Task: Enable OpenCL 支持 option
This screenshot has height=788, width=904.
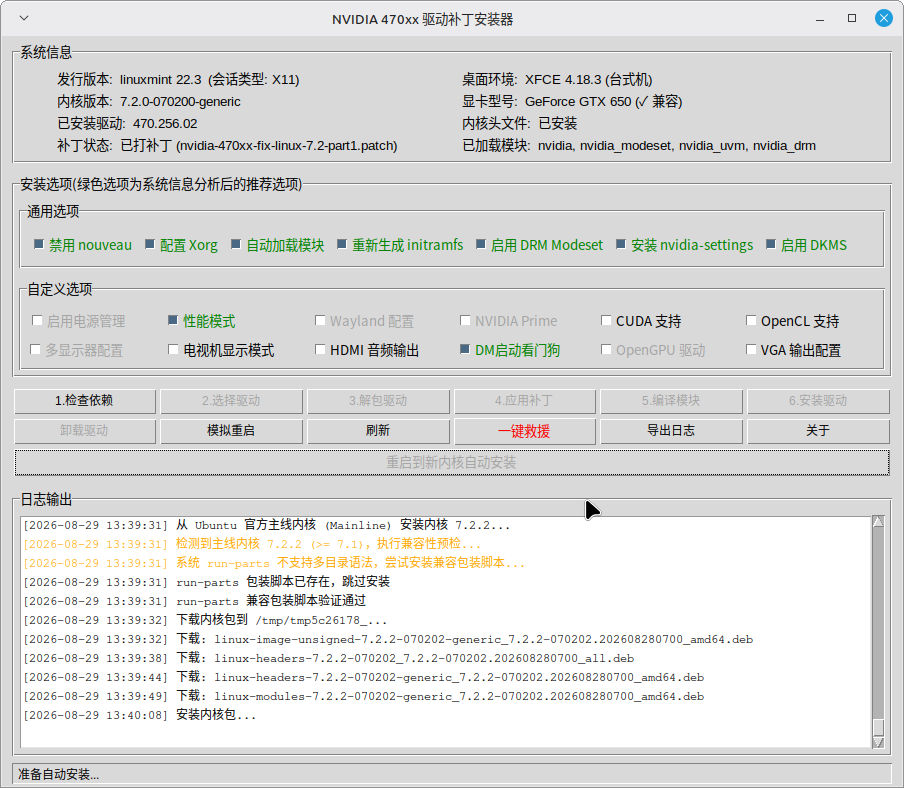Action: tap(751, 321)
